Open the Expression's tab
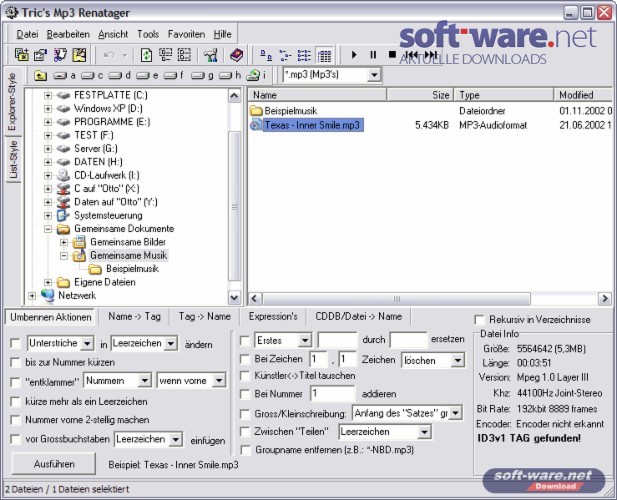Screen dimensions: 617x500 click(273, 317)
